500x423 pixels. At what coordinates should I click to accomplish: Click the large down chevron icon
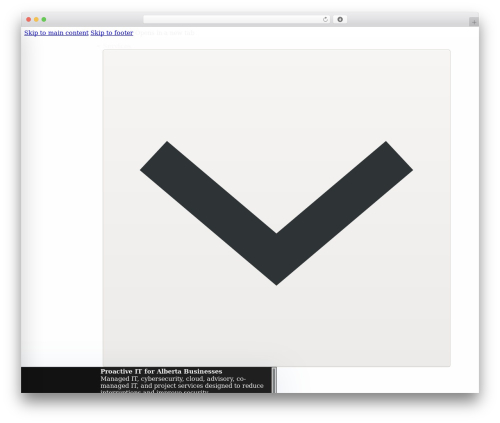click(x=276, y=213)
